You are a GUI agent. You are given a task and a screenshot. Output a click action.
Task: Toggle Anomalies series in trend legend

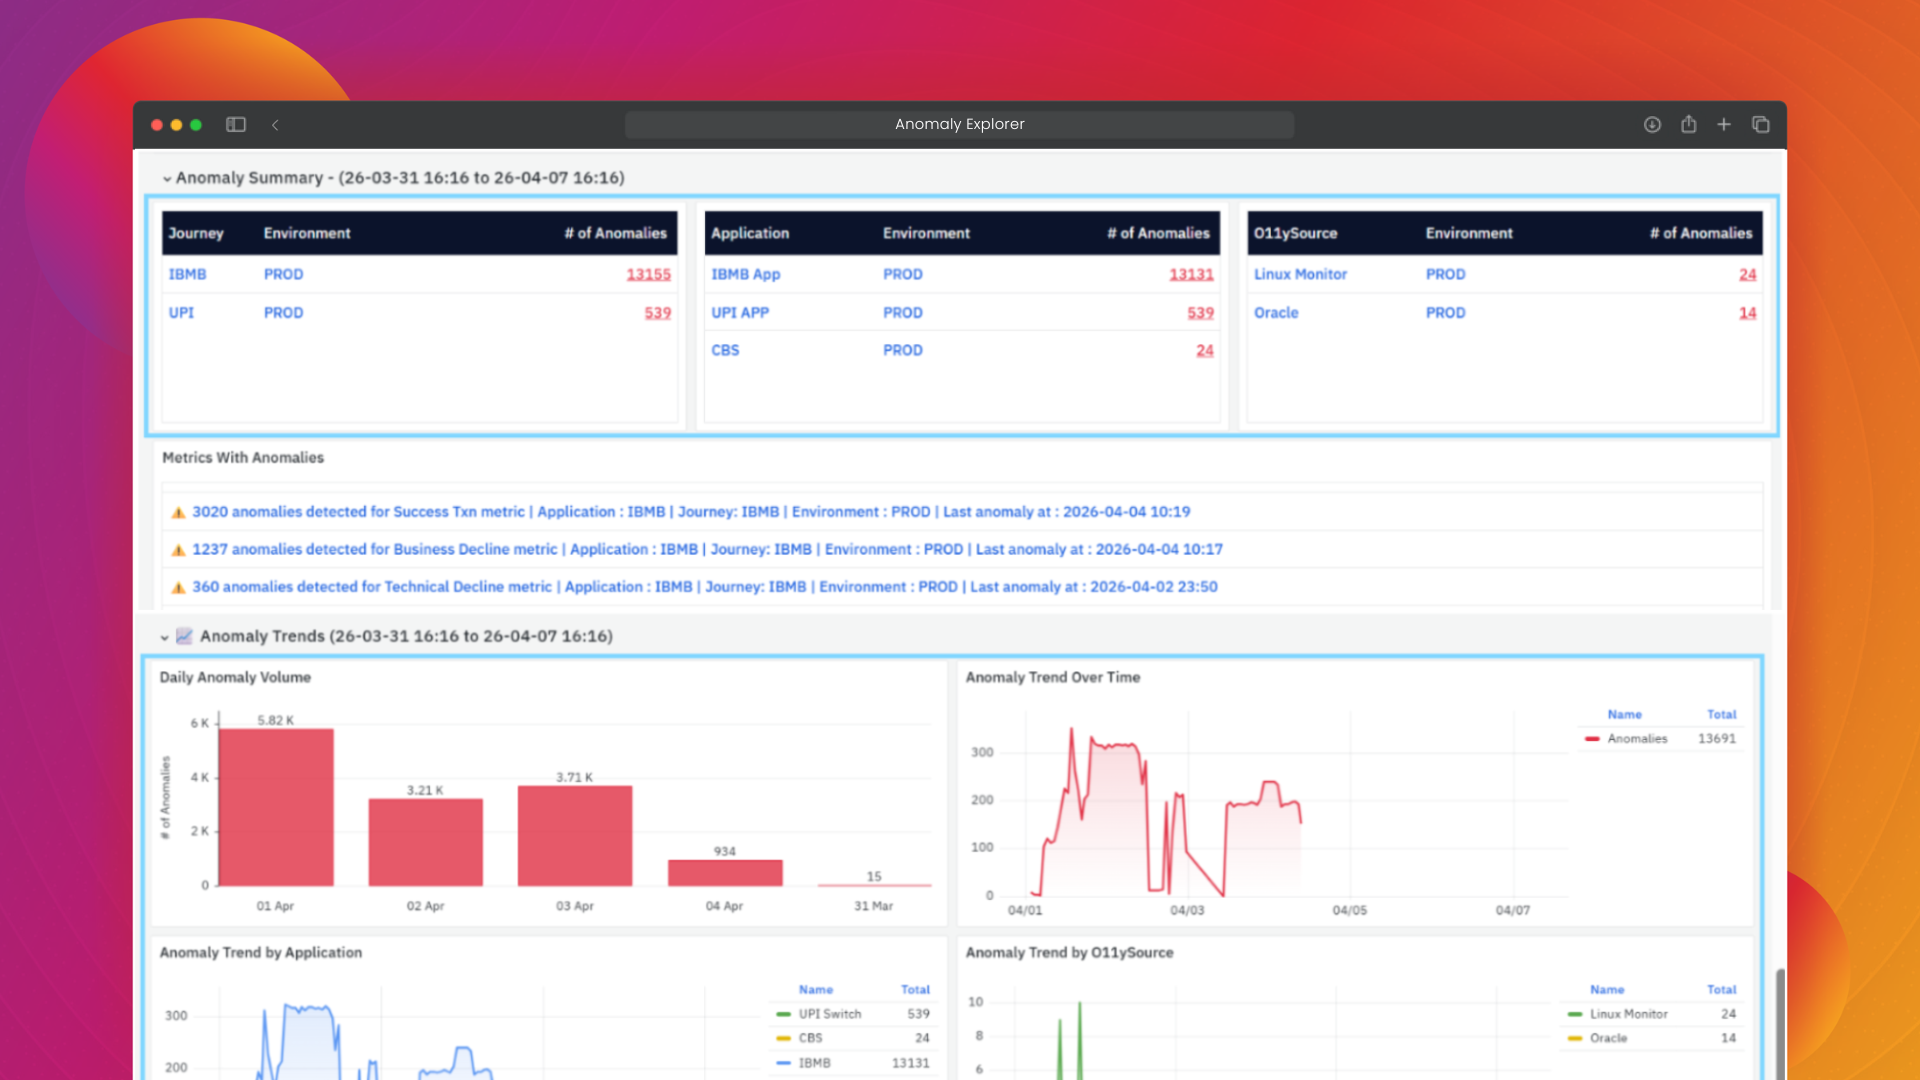(x=1637, y=739)
